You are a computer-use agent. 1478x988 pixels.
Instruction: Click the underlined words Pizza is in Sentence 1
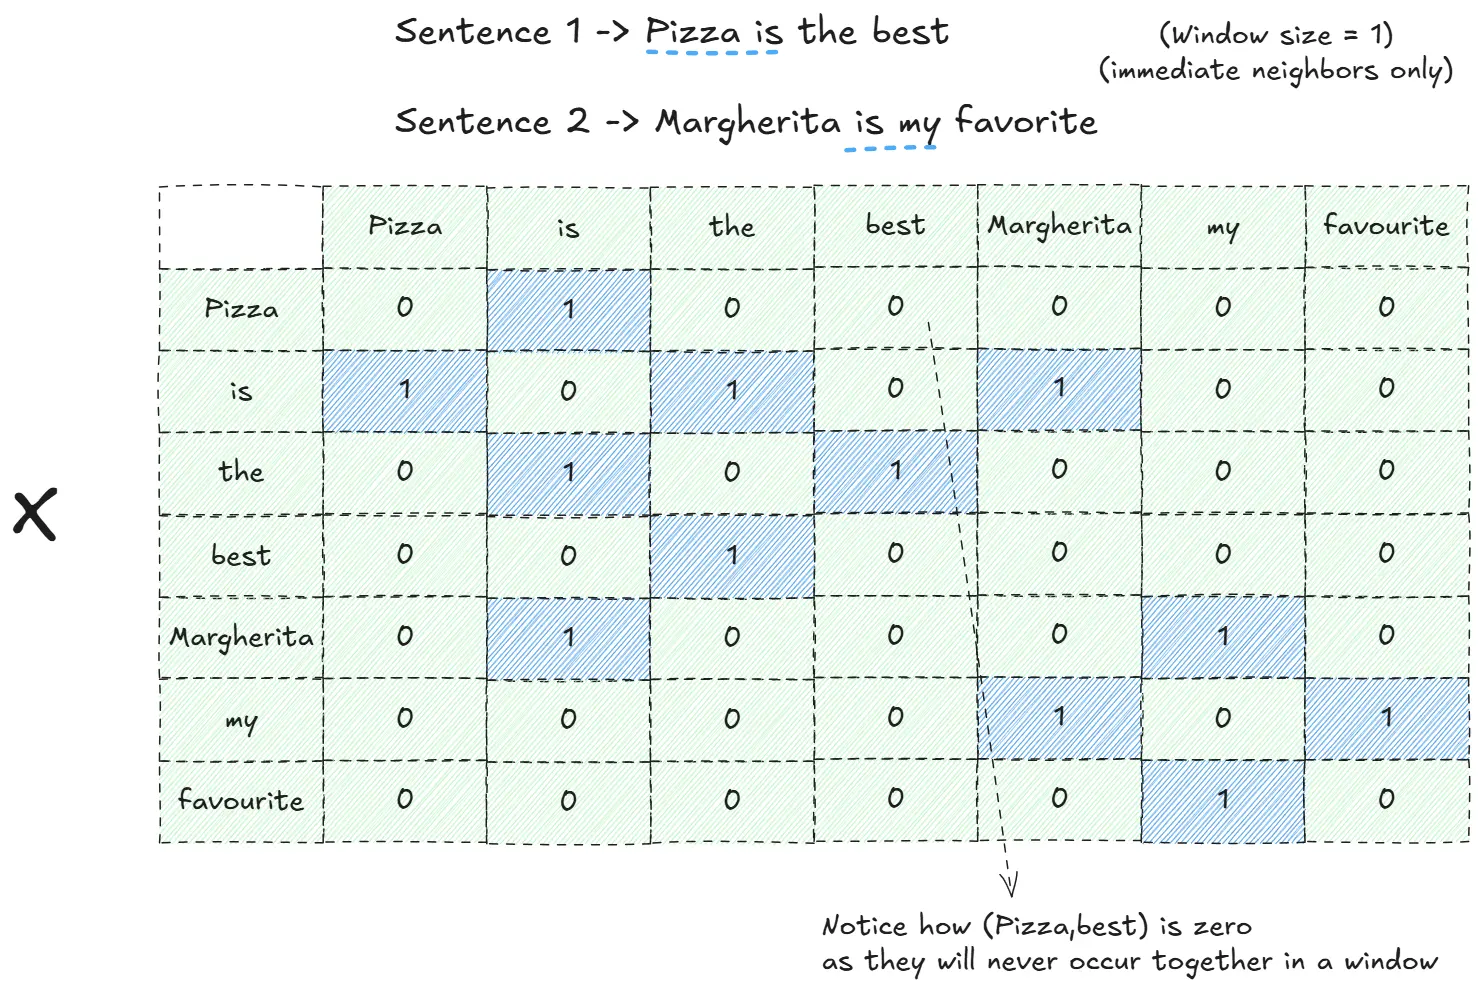point(713,33)
